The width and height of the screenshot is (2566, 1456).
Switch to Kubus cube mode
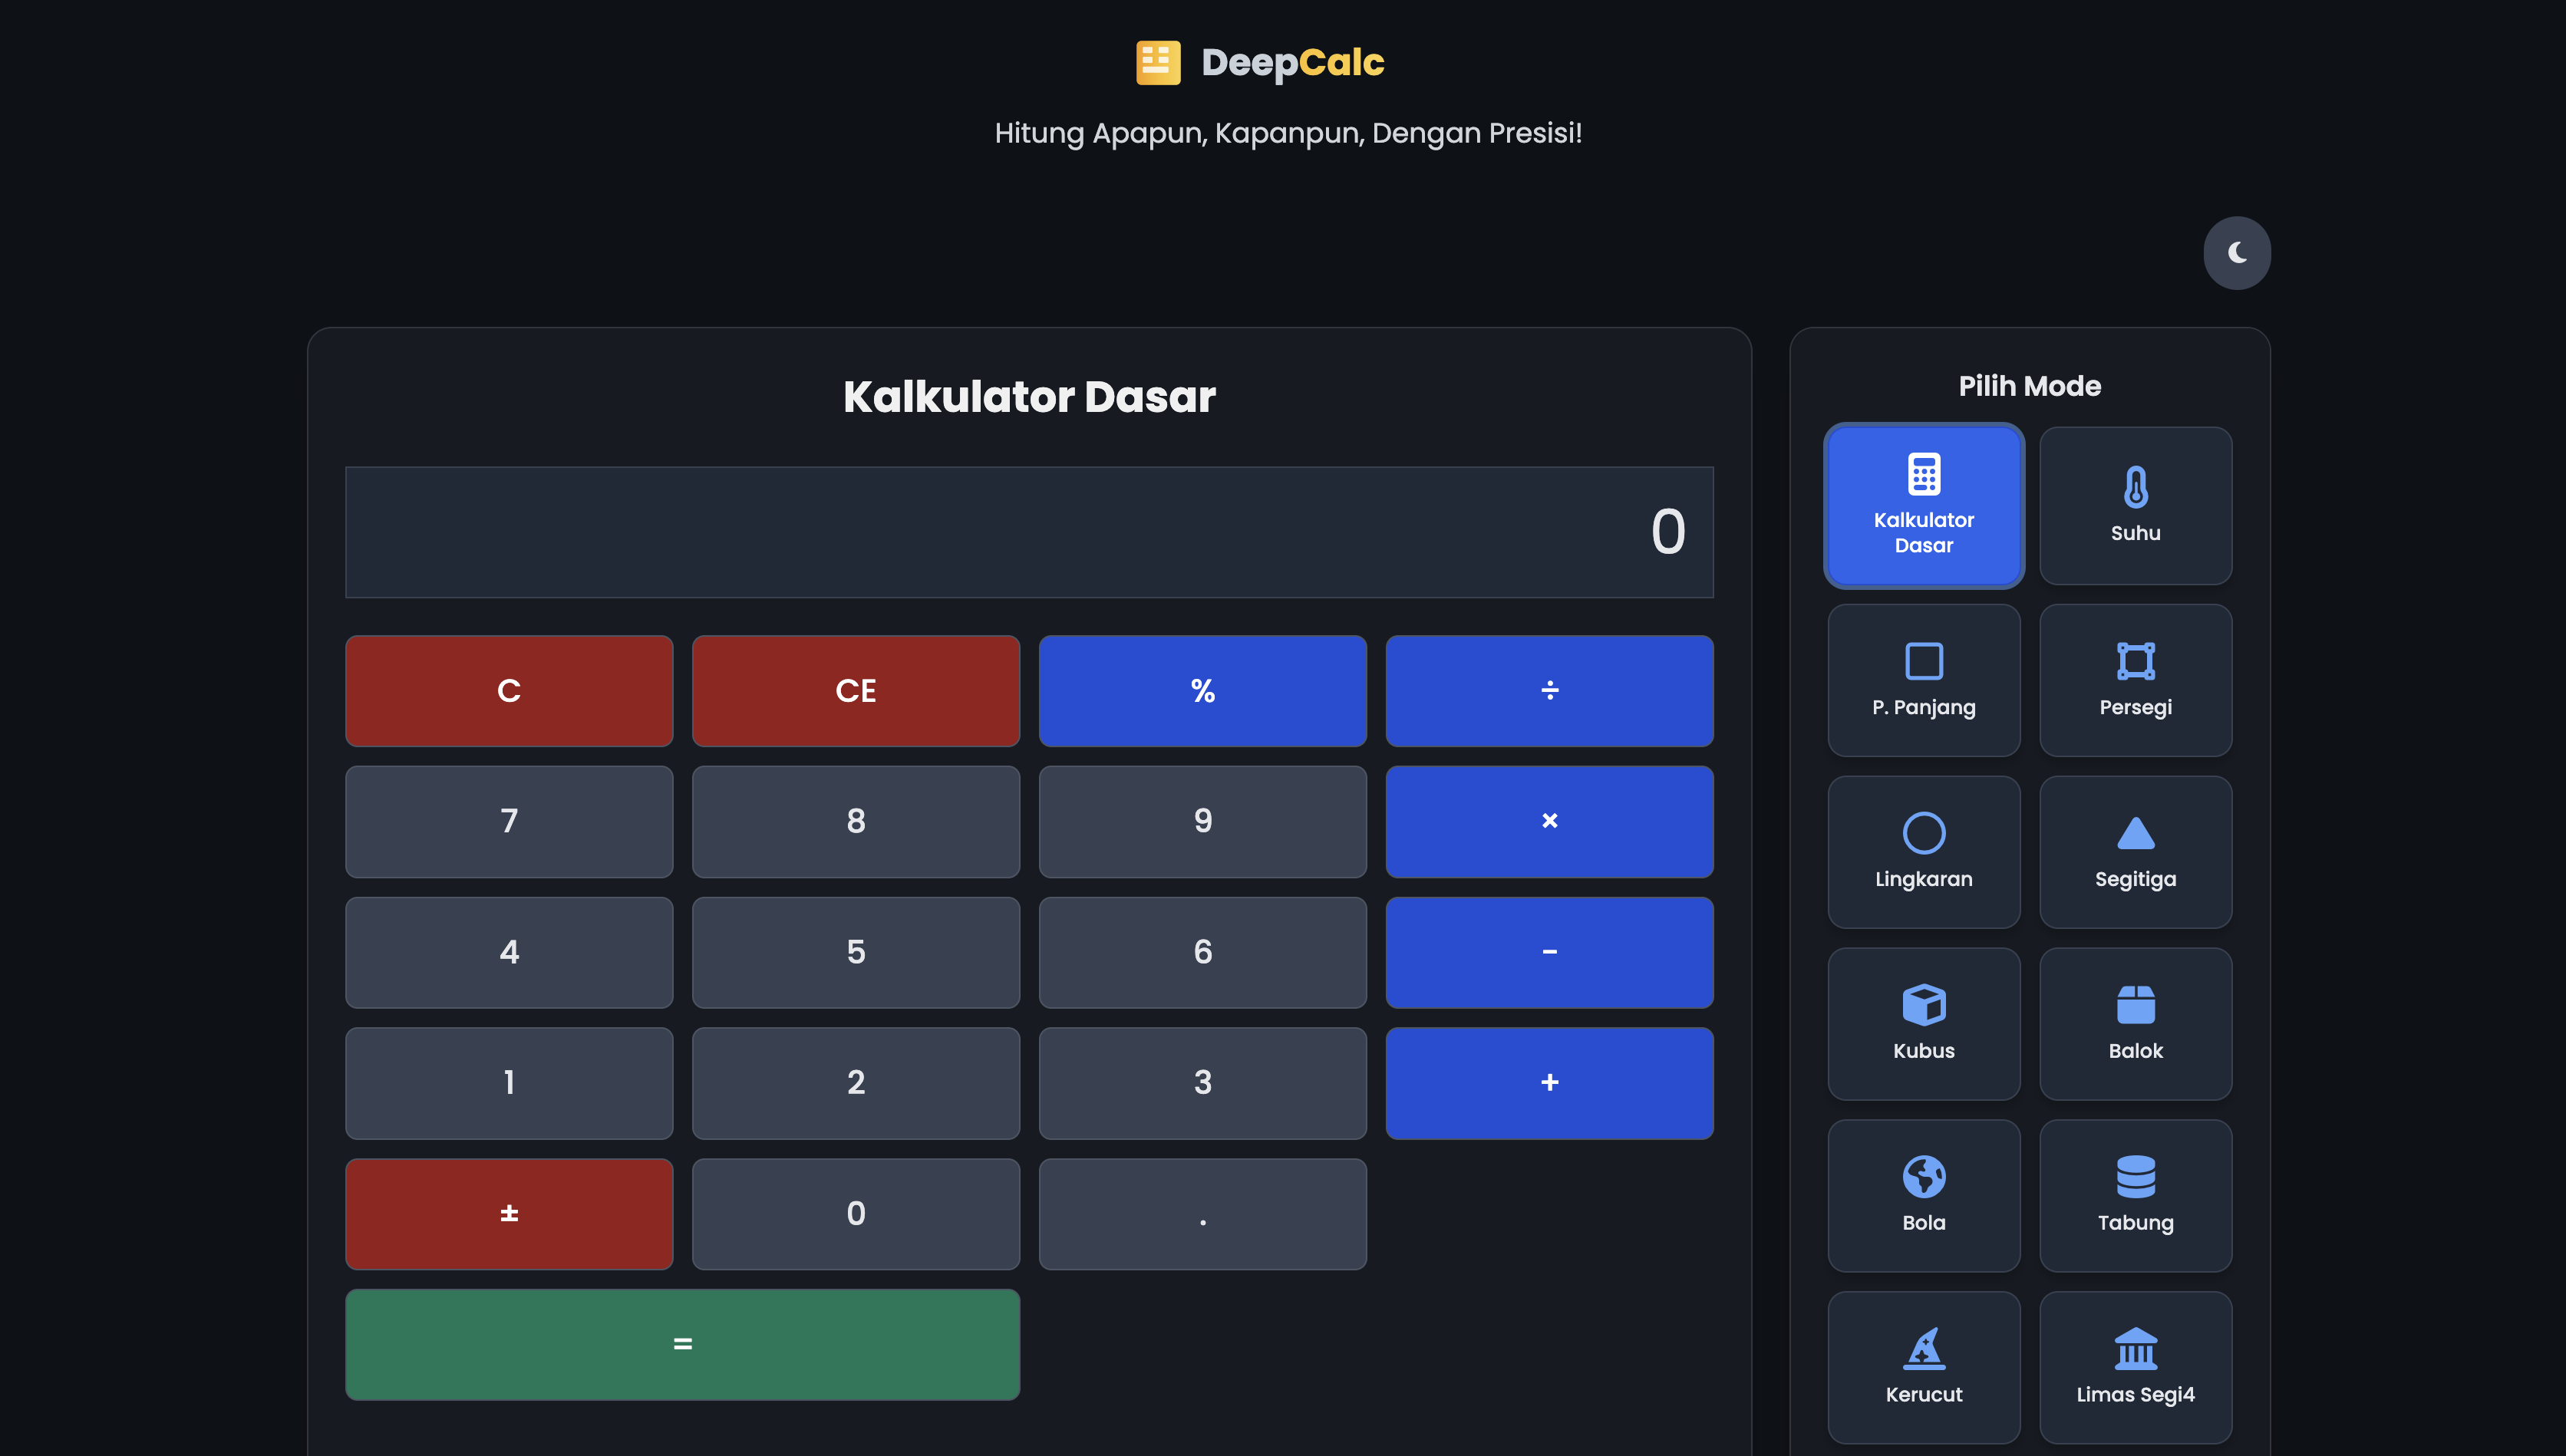tap(1923, 1024)
